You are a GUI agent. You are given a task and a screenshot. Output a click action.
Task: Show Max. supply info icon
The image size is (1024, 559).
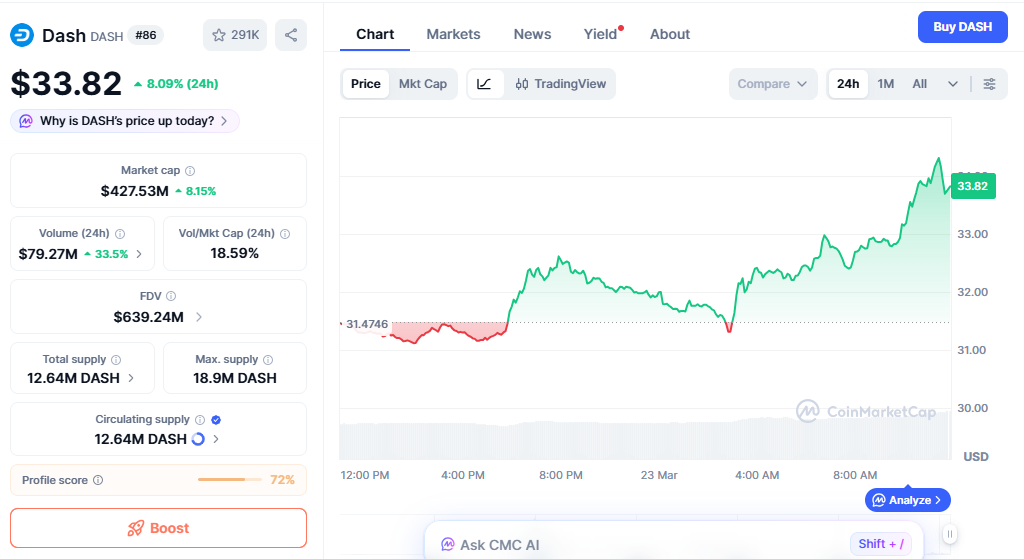coord(268,360)
